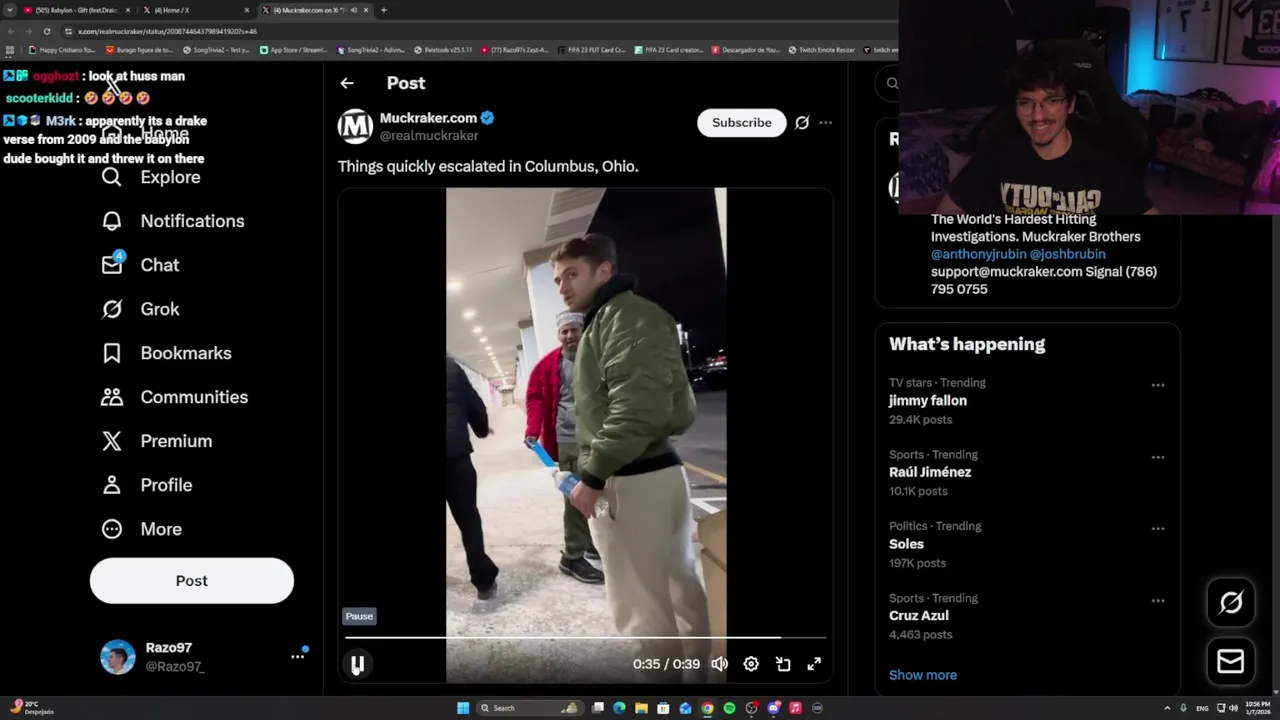
Task: Subscribe to Muckraker.com
Action: click(742, 122)
